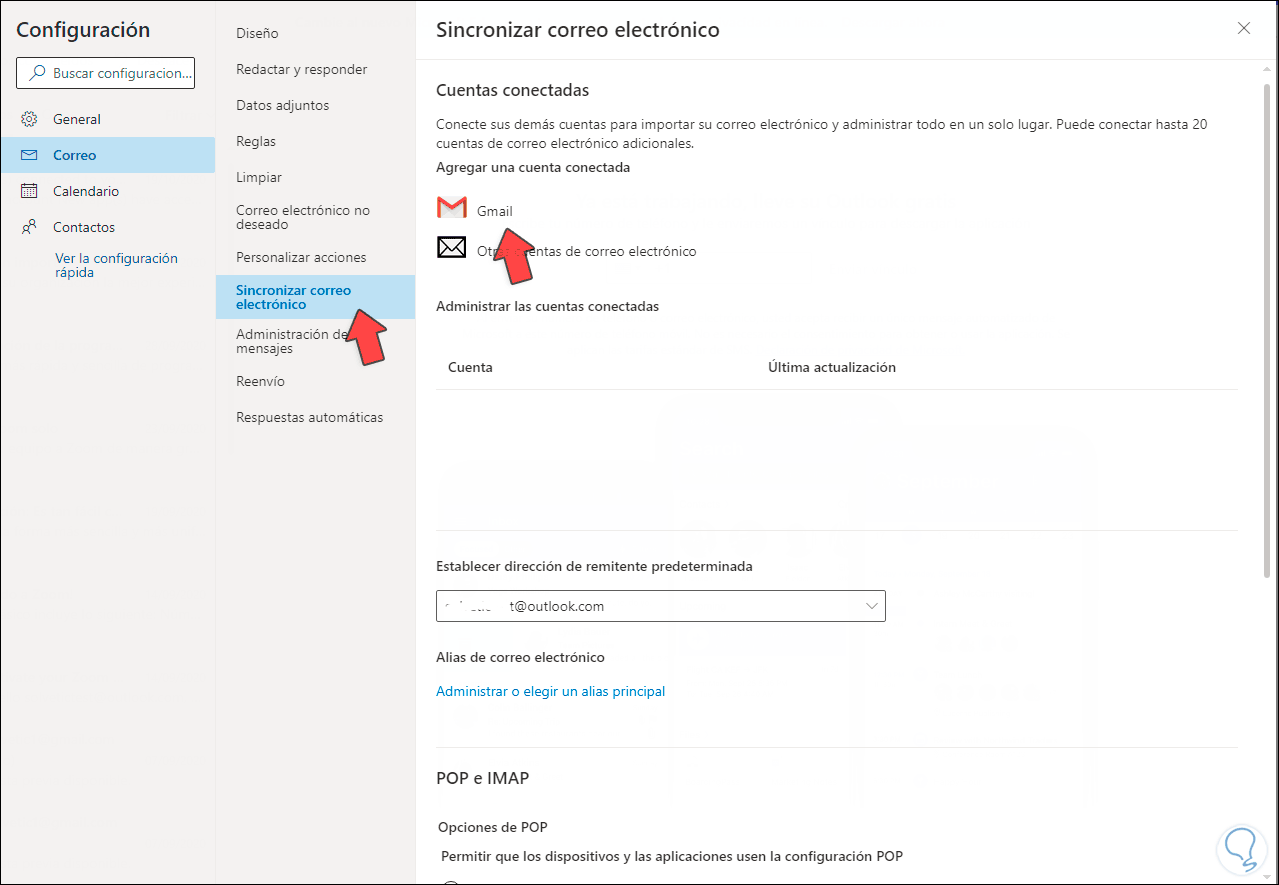Screen dimensions: 1279x885
Task: Open Redactar y responder settings
Action: click(301, 69)
